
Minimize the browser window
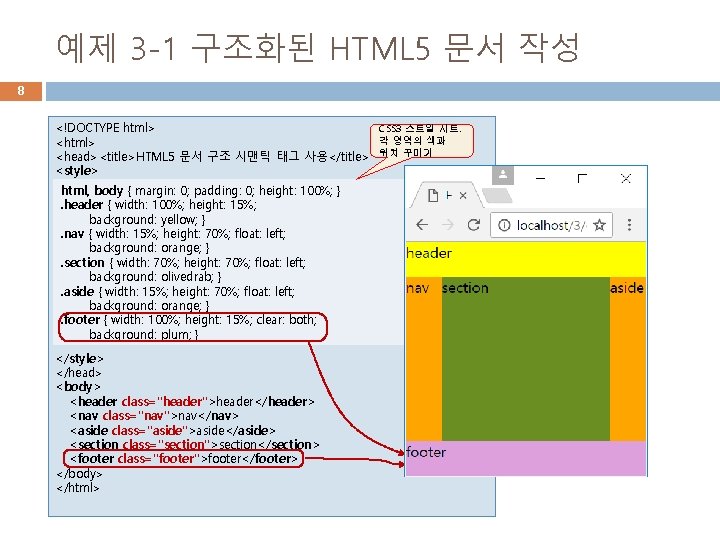(540, 178)
